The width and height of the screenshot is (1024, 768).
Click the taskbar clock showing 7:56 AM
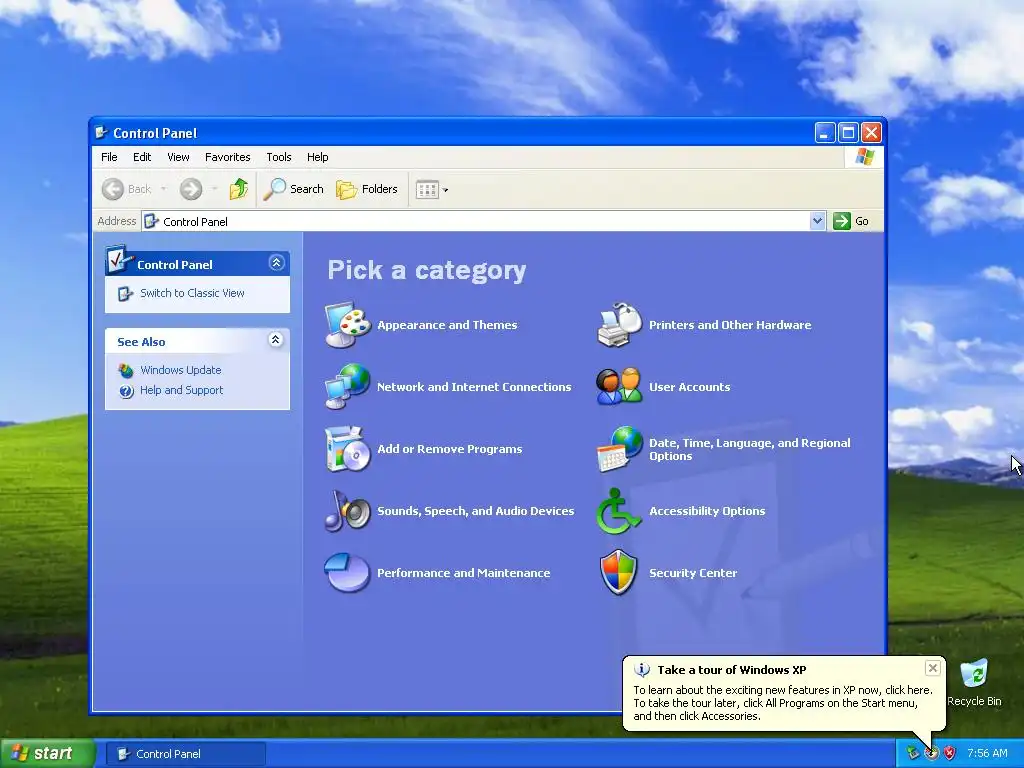[x=987, y=753]
